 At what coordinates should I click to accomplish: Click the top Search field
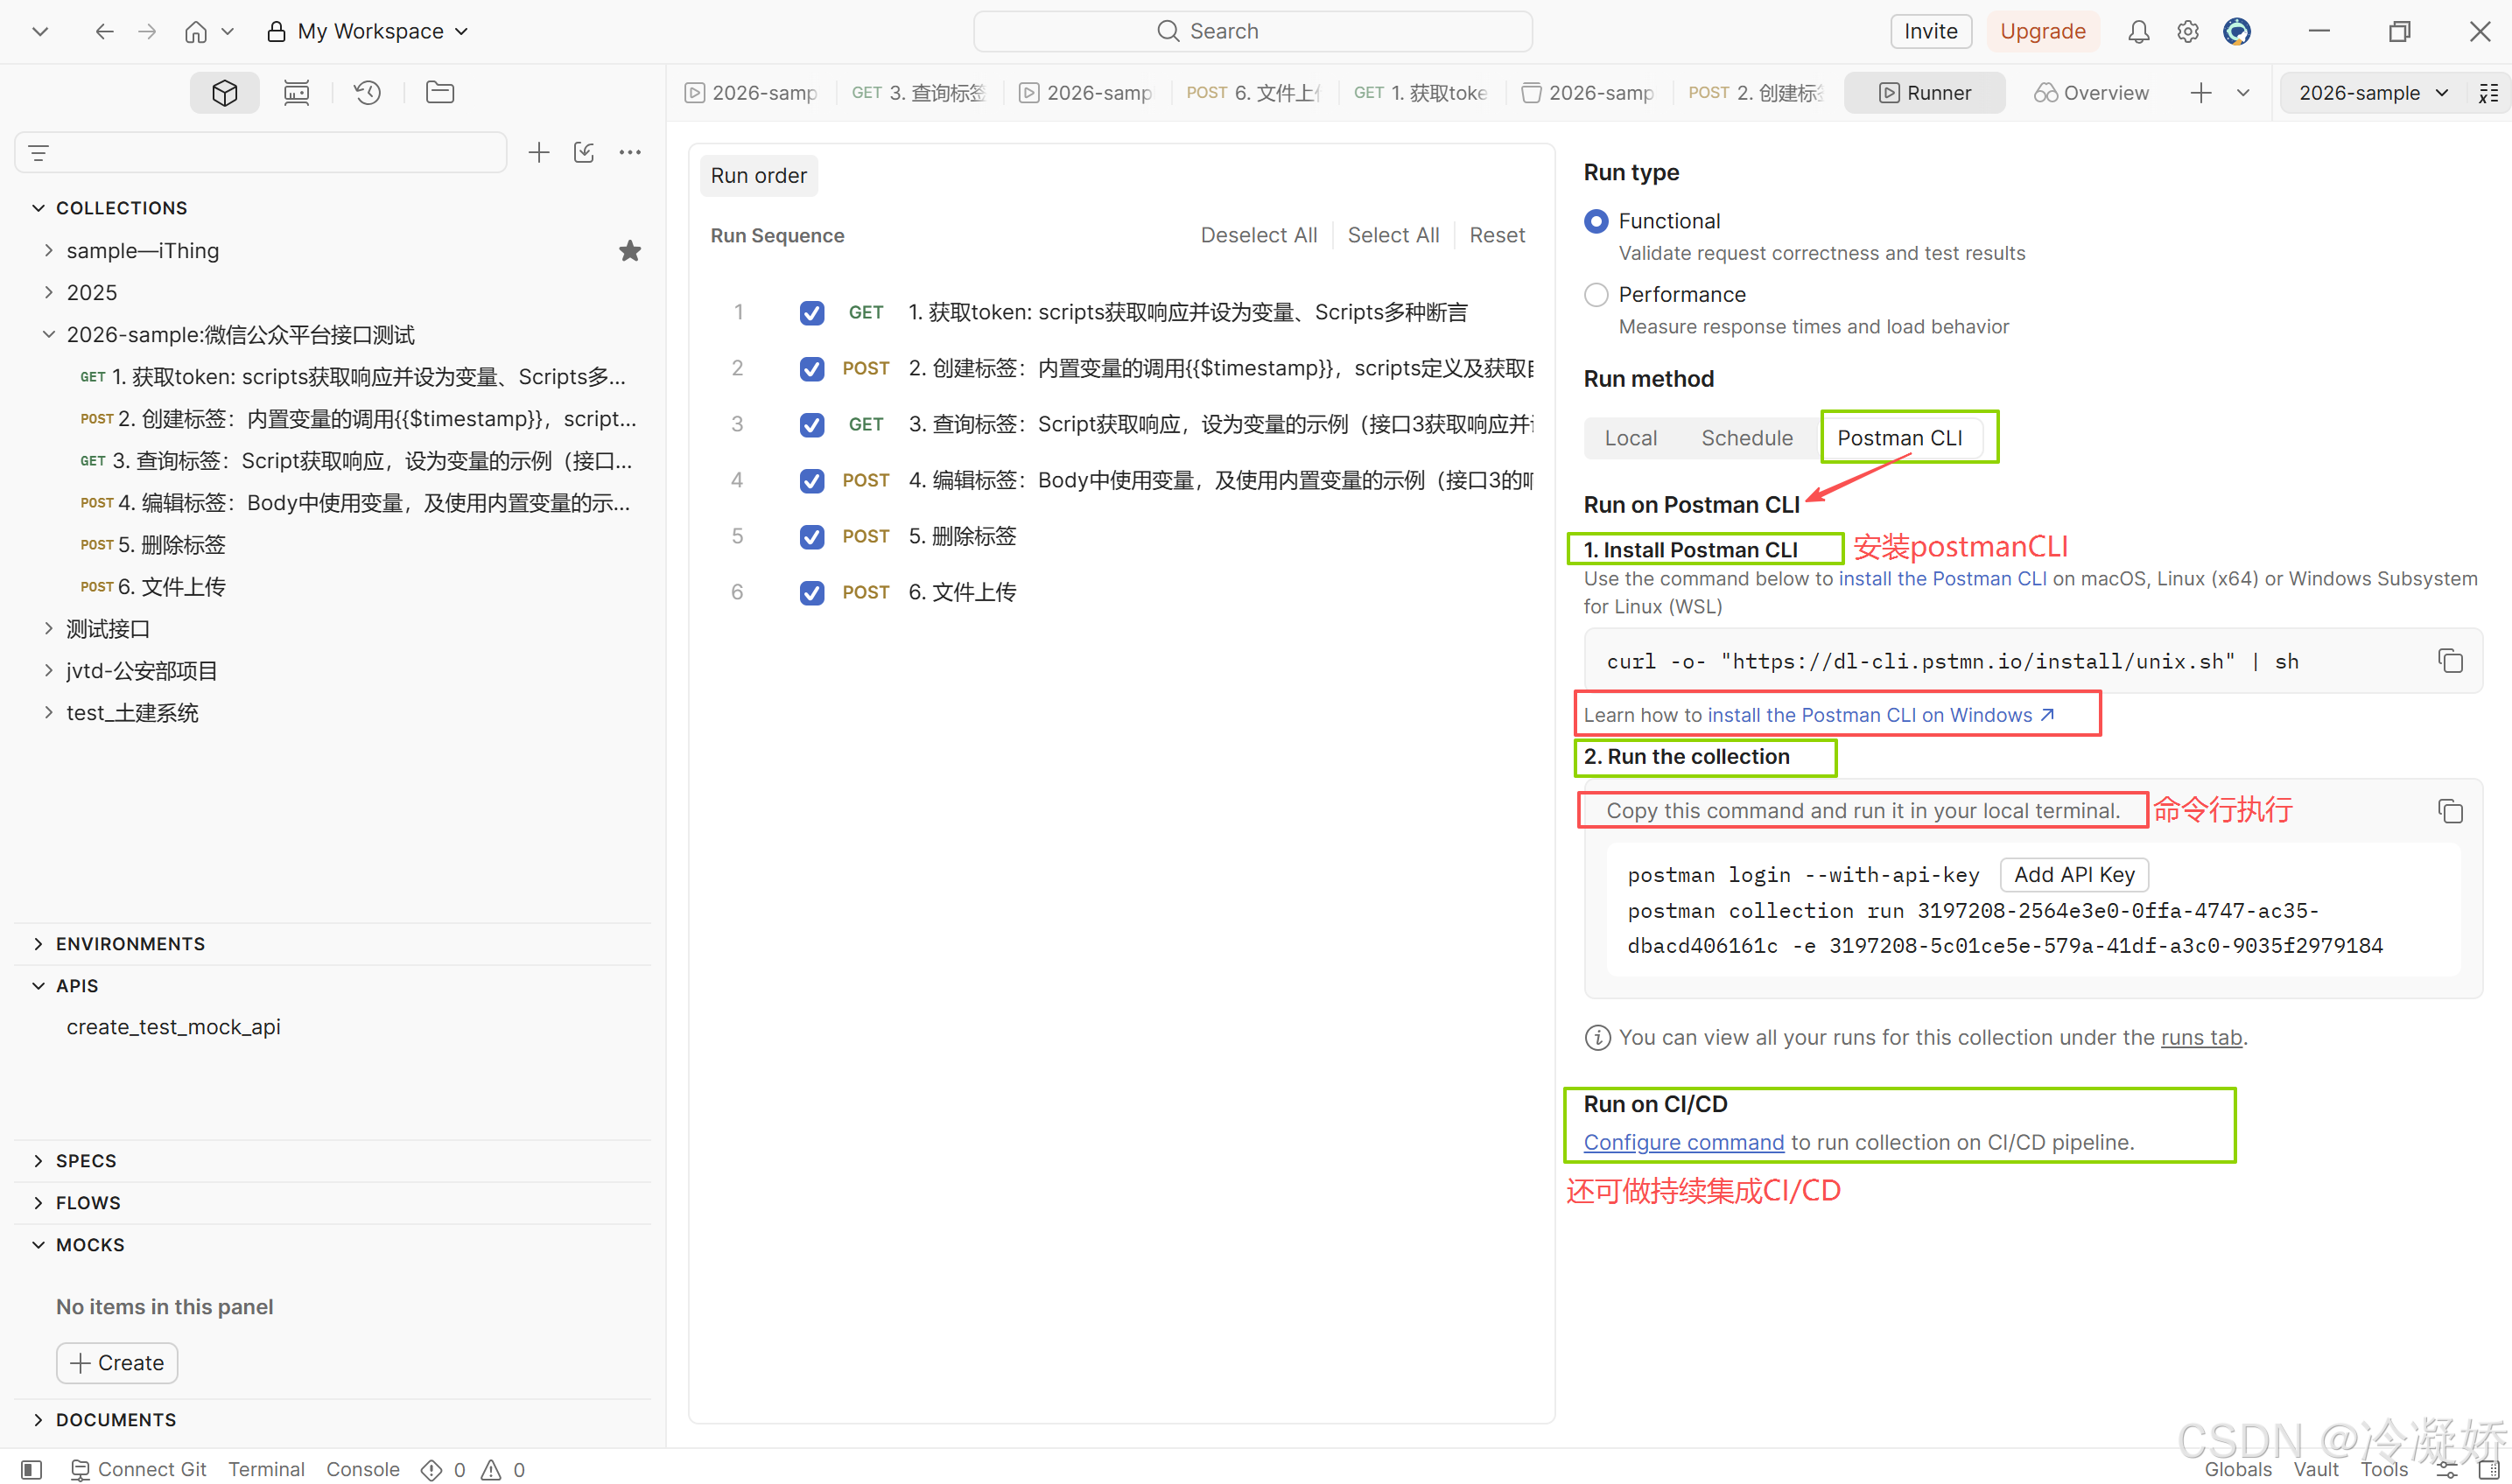pyautogui.click(x=1252, y=32)
